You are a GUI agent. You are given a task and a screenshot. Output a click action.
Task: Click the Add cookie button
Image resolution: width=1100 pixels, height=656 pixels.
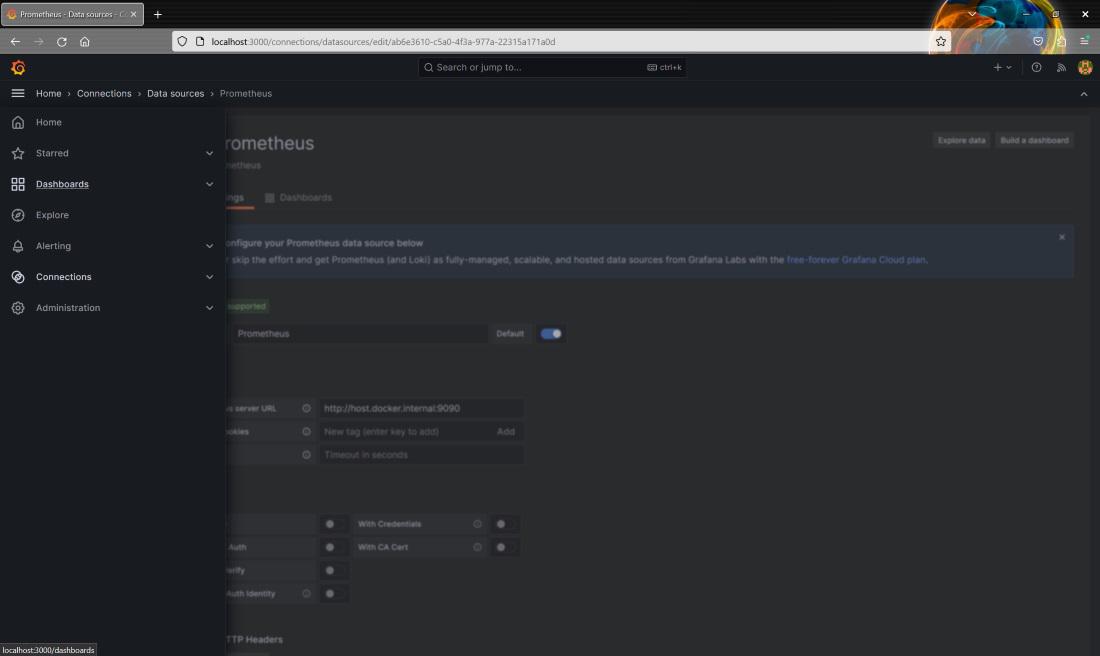pos(506,431)
